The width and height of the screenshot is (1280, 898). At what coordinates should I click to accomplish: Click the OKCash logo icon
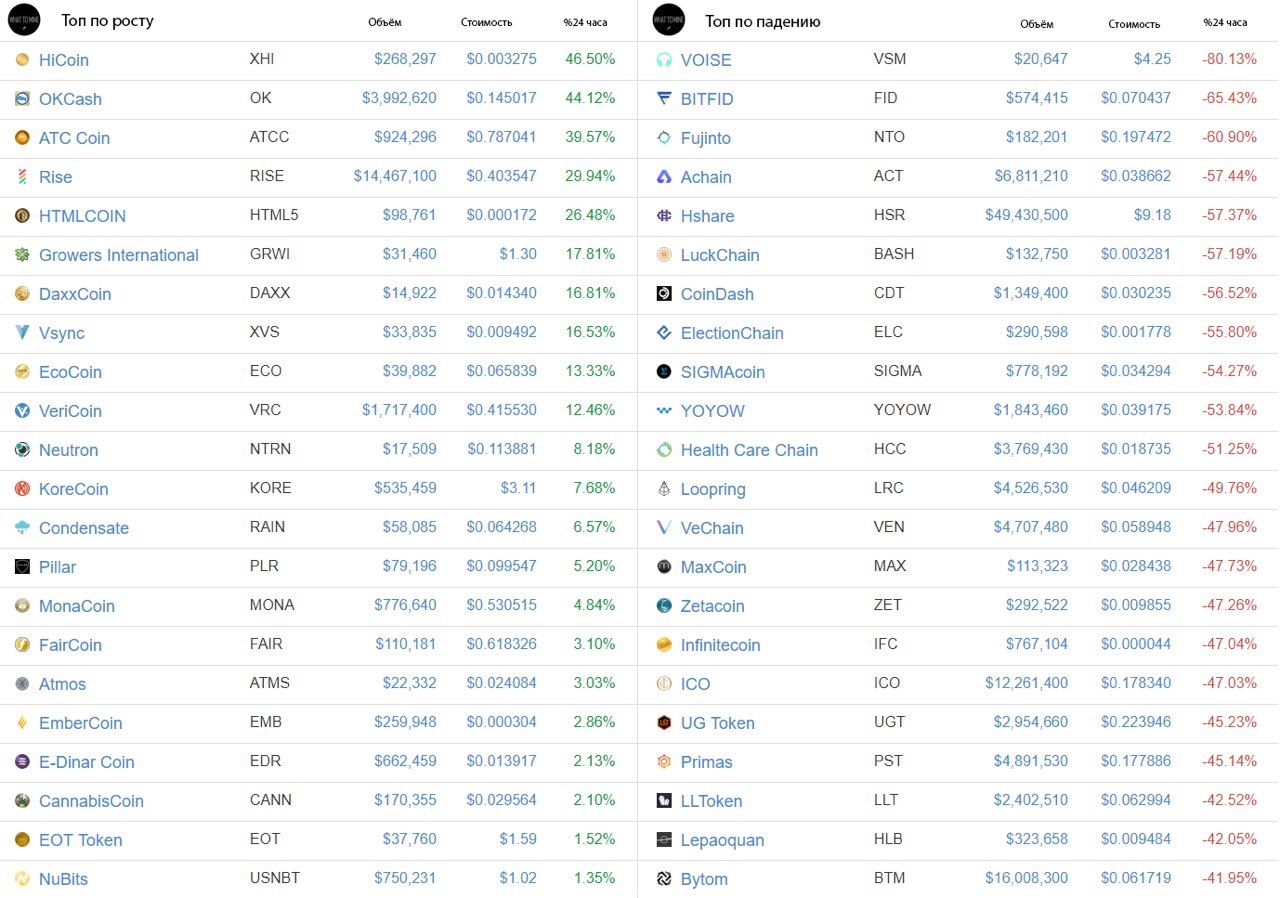[x=22, y=99]
